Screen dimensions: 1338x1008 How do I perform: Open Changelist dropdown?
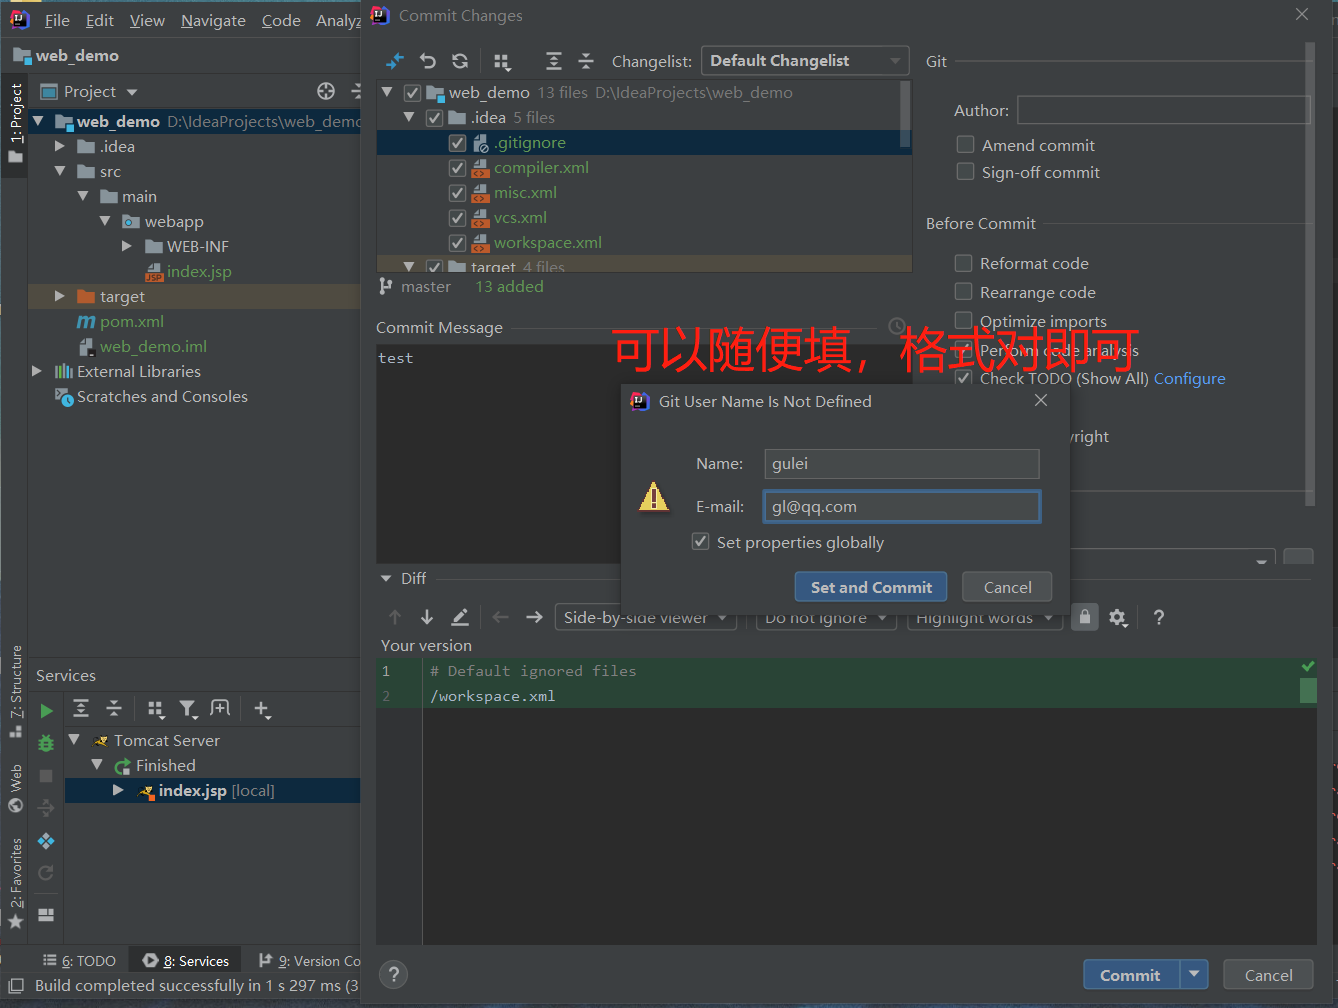[805, 61]
